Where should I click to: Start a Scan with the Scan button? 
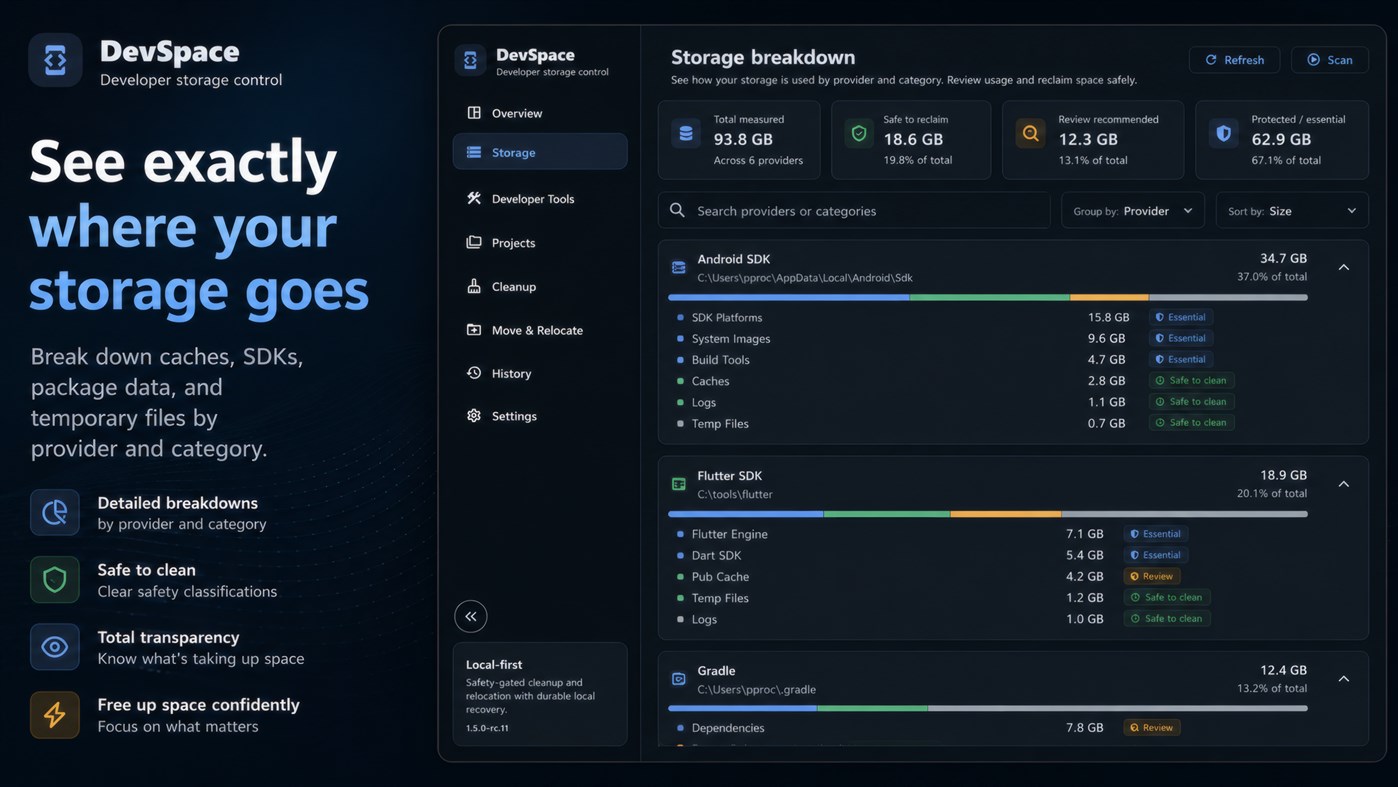pos(1329,60)
